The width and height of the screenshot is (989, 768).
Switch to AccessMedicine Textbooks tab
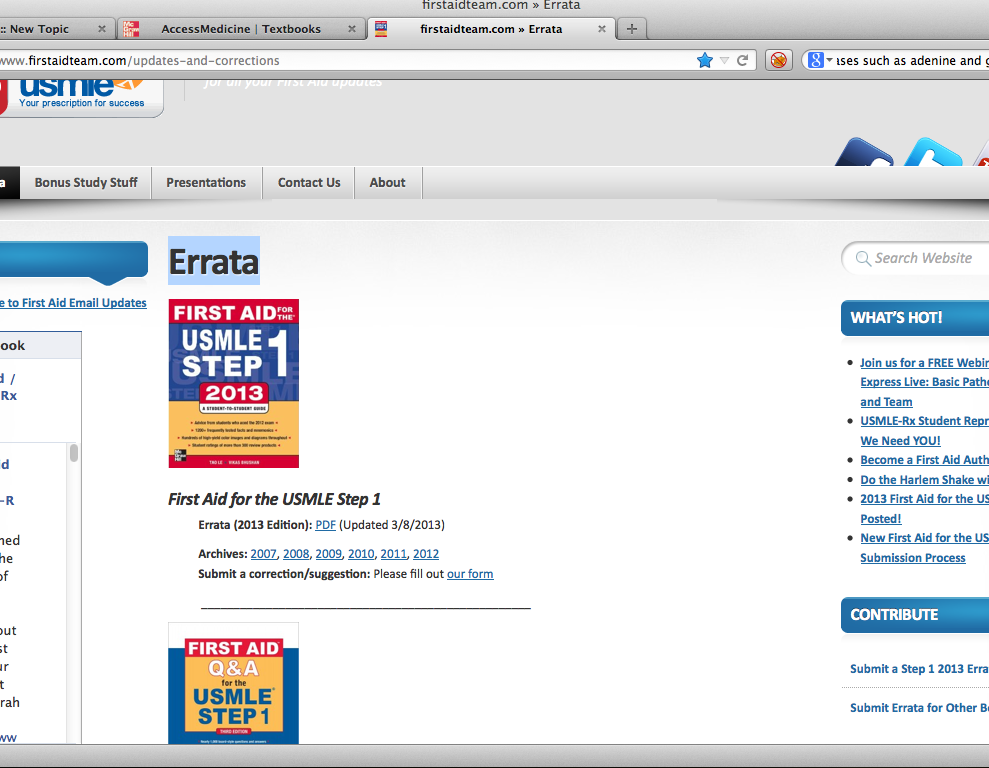click(241, 28)
